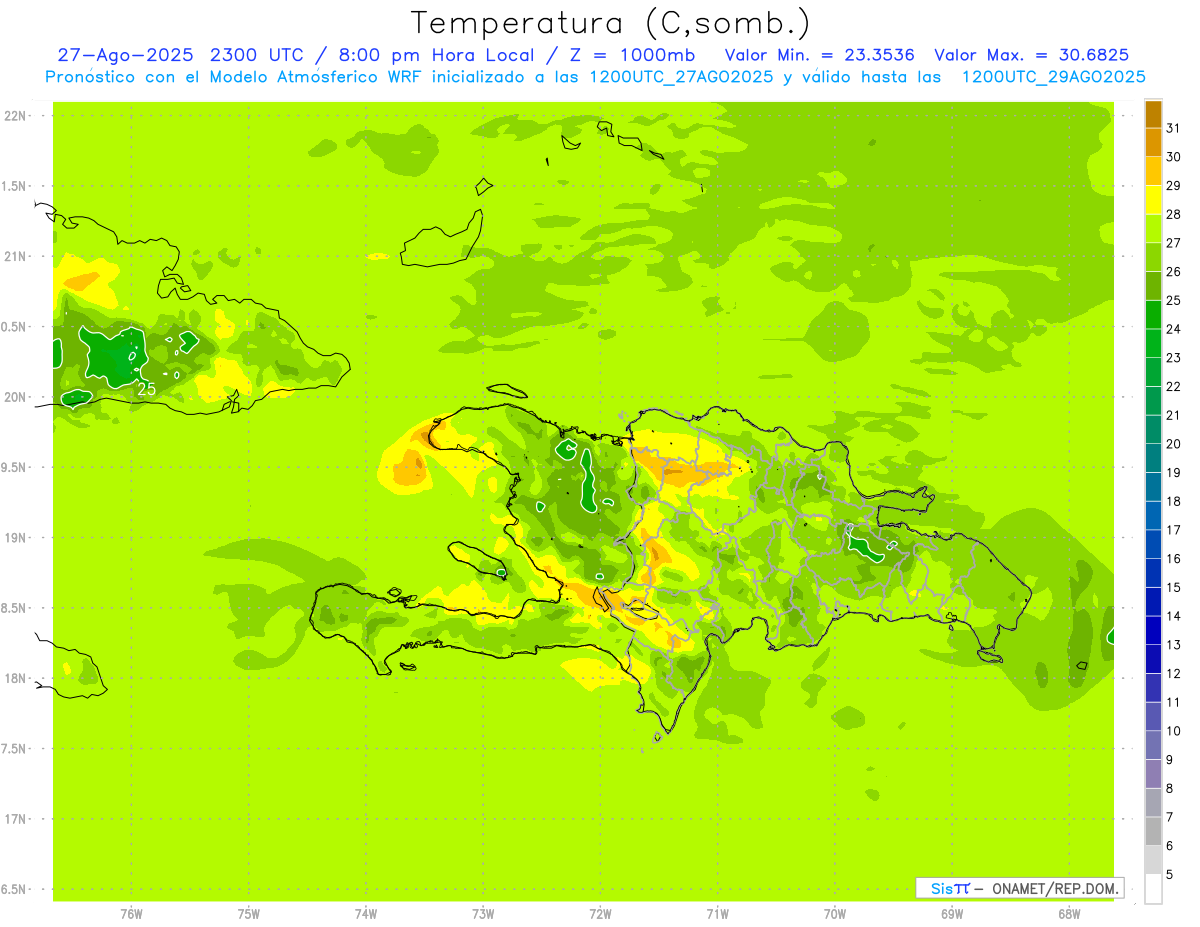The width and height of the screenshot is (1200, 927).
Task: Click the '70W' longitude label
Action: (x=834, y=912)
